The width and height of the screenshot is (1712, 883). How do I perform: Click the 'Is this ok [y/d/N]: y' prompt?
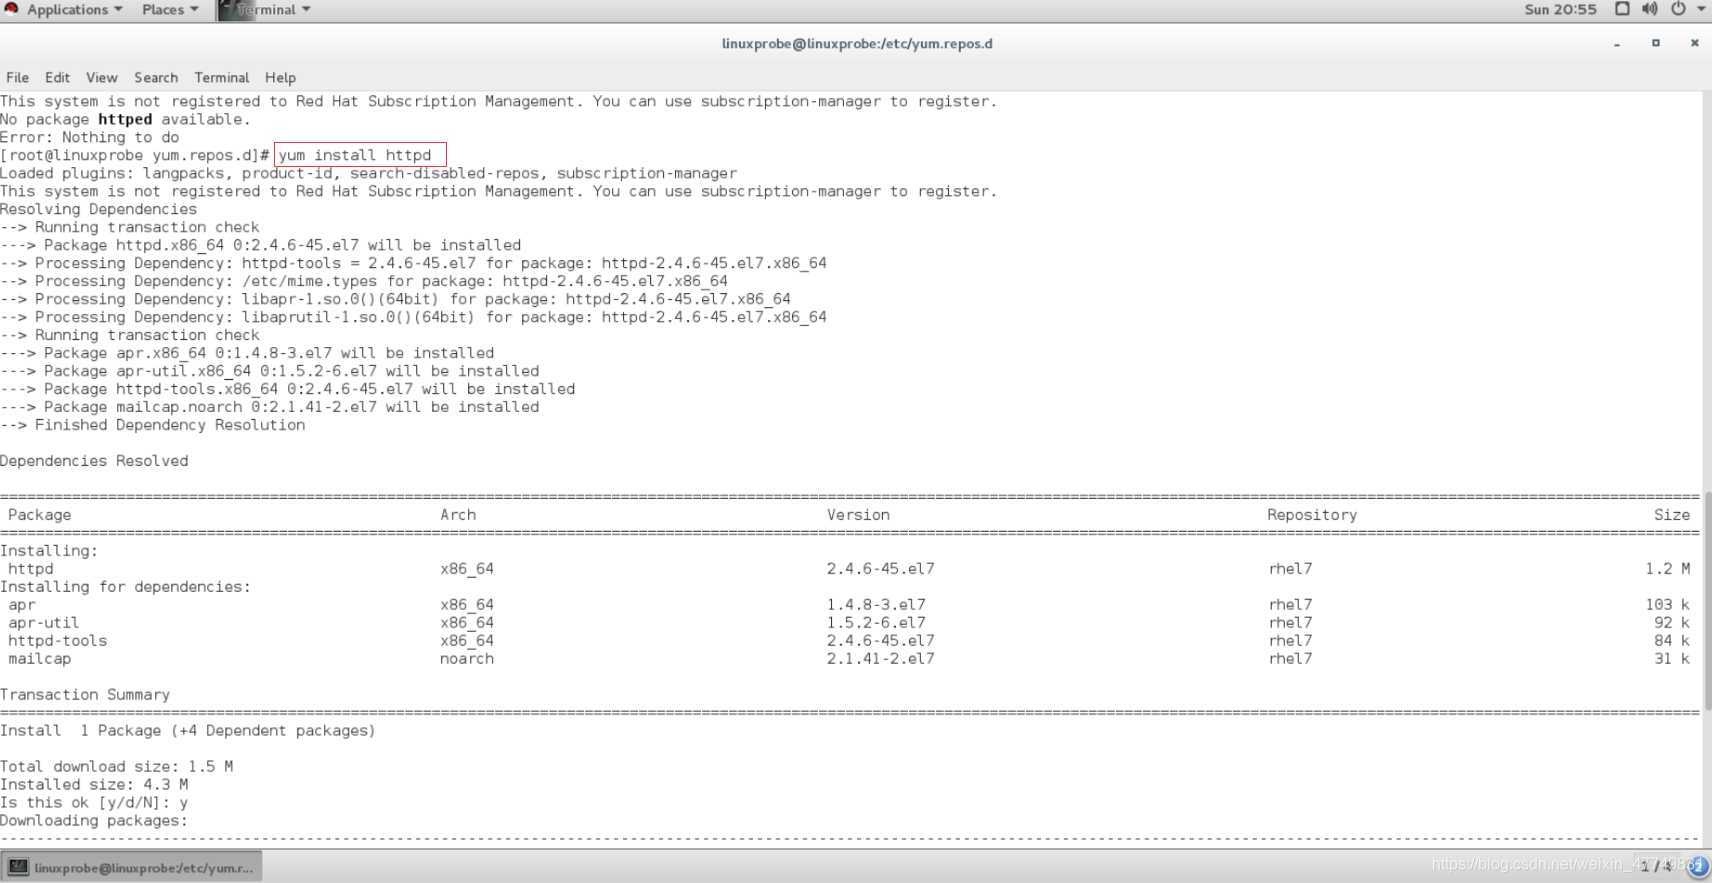(94, 803)
